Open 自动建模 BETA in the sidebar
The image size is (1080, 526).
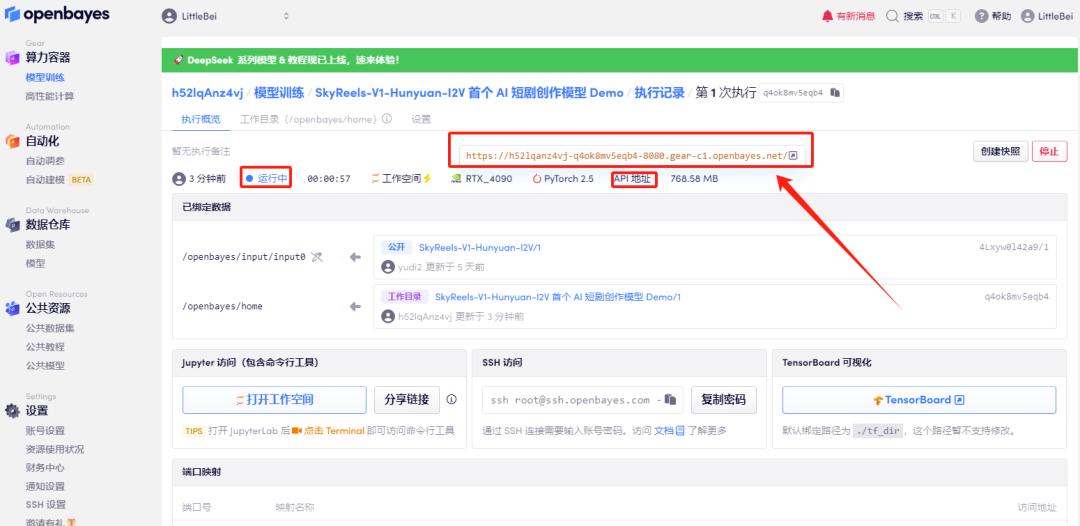click(x=59, y=180)
